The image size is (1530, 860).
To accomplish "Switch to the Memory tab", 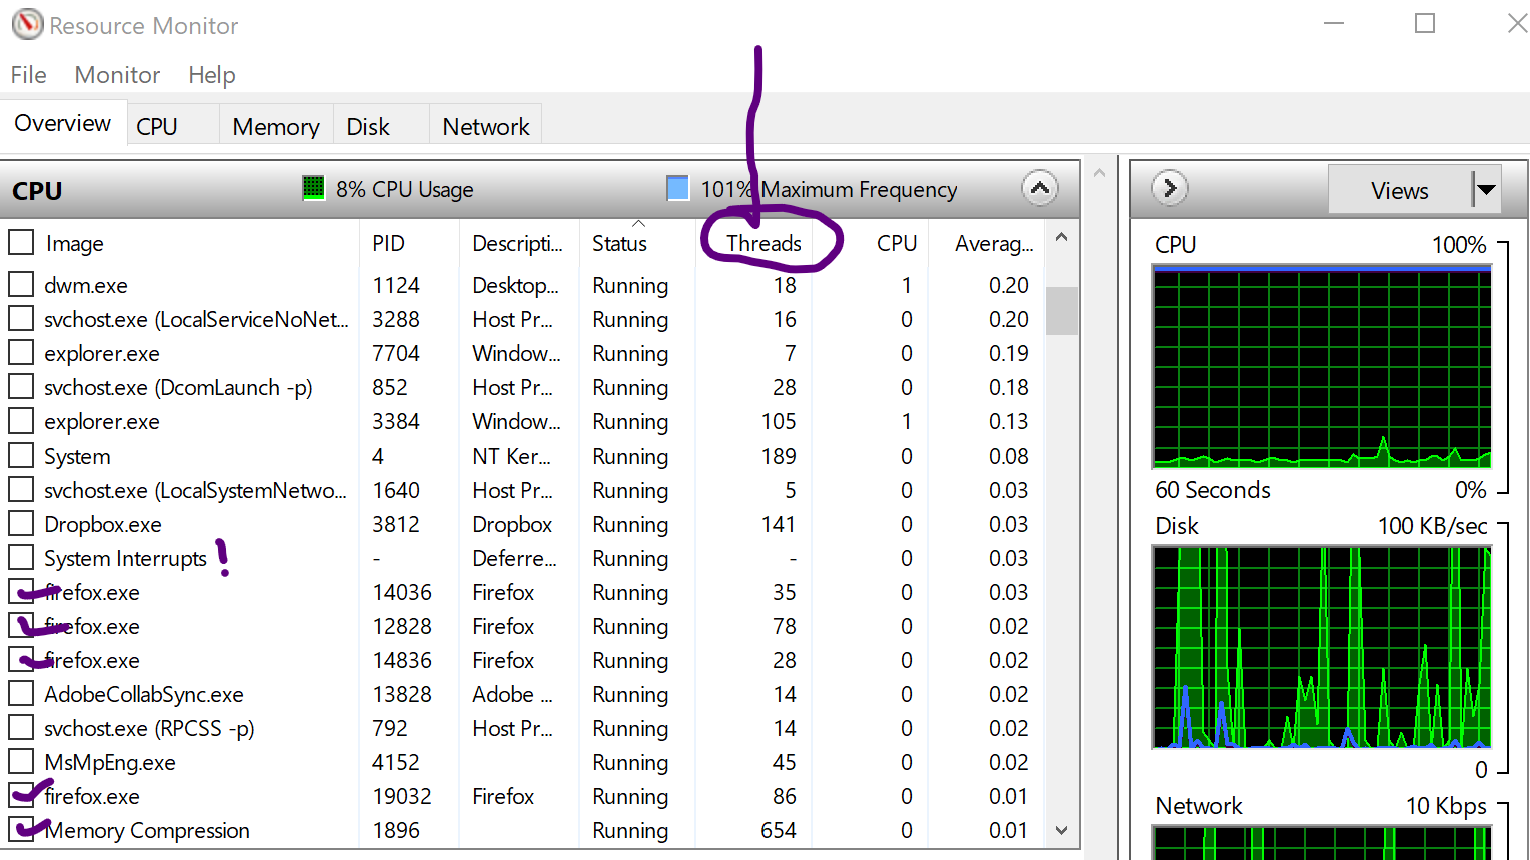I will tap(276, 127).
